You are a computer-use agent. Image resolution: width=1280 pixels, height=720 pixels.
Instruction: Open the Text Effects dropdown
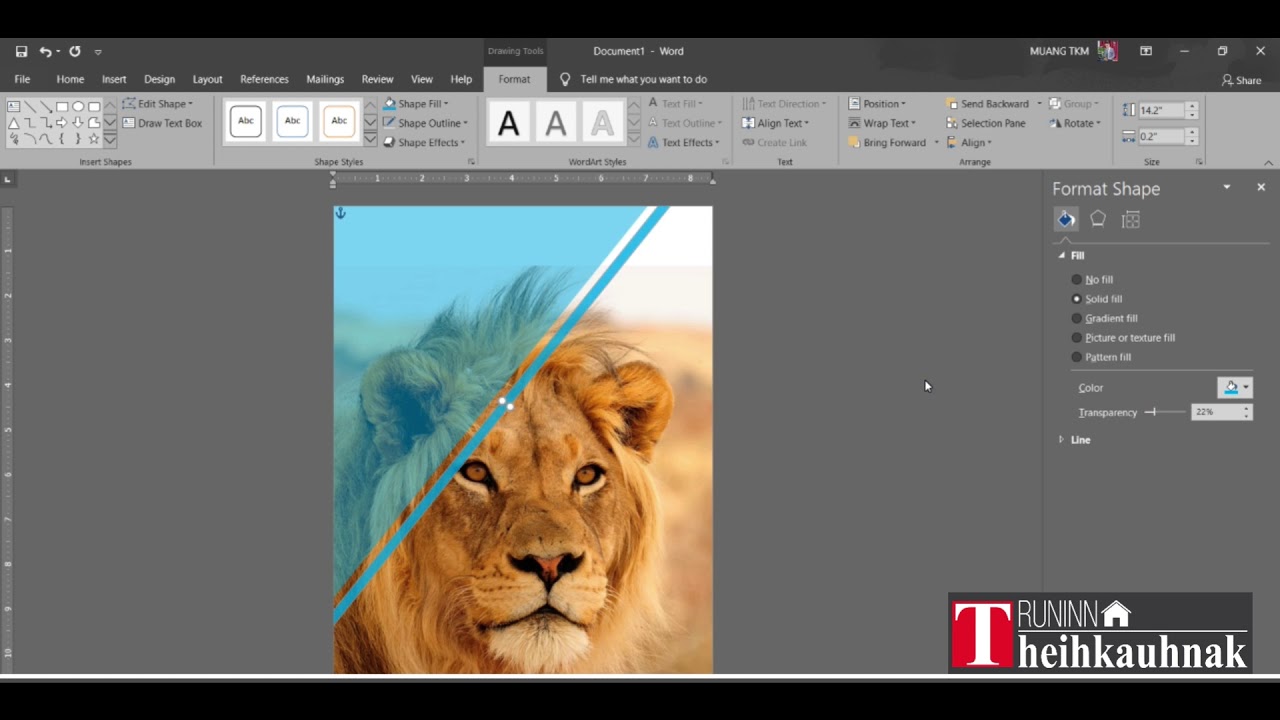pos(682,143)
